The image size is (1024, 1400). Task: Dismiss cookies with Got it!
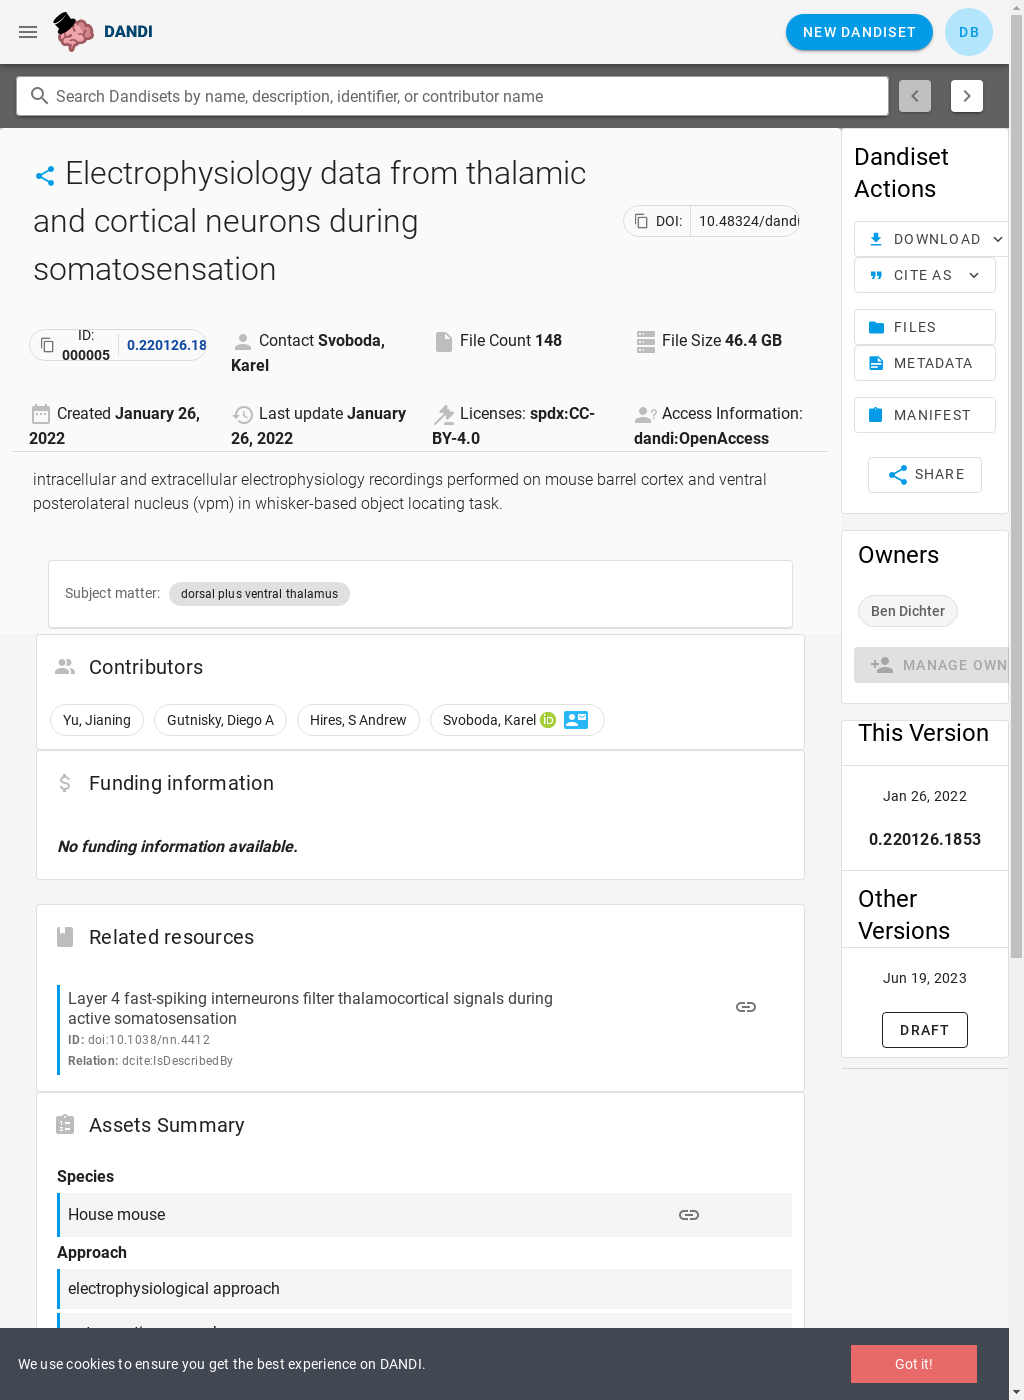914,1364
